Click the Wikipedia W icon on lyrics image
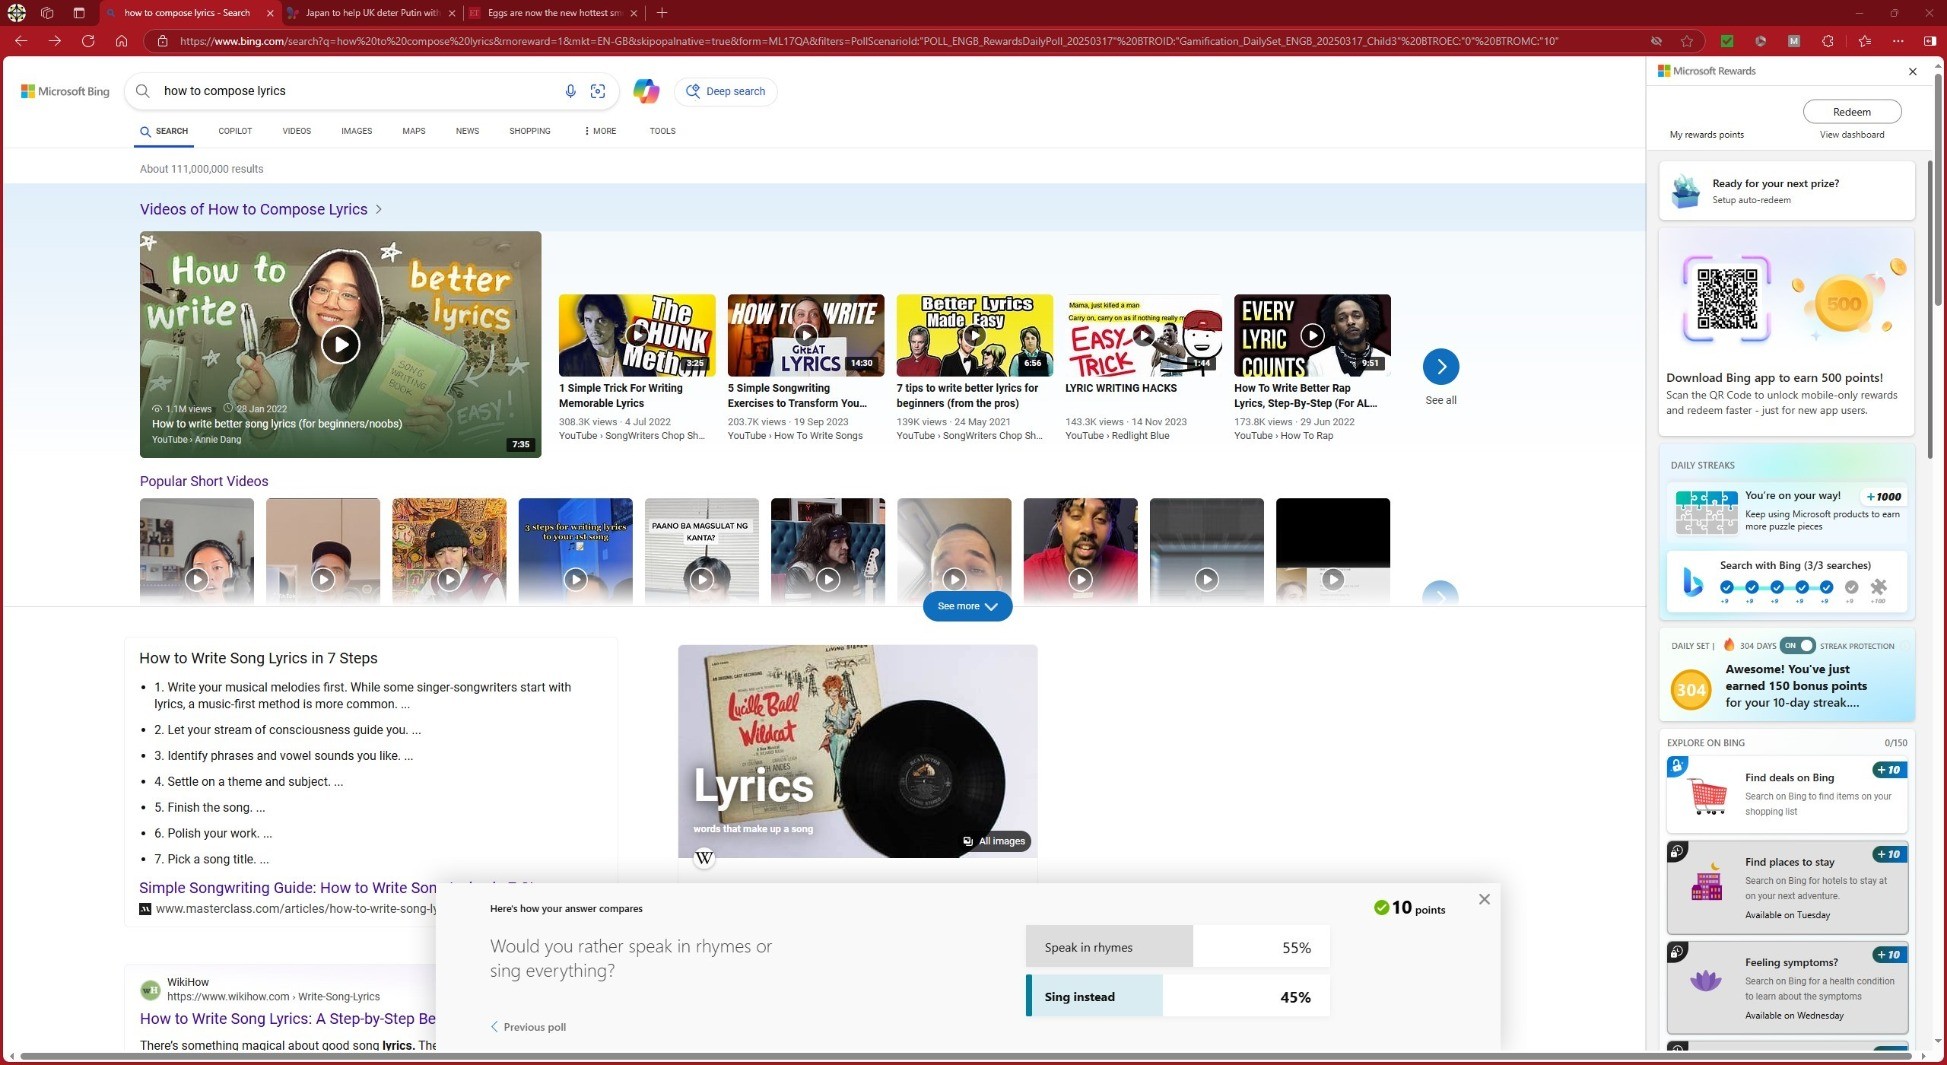 [x=705, y=857]
